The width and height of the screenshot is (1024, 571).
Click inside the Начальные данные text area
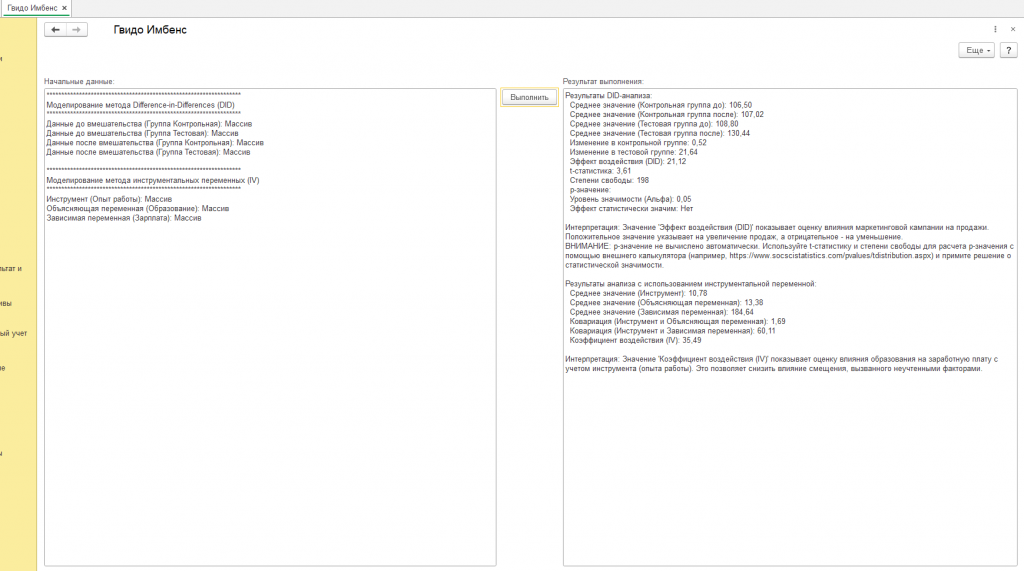270,327
